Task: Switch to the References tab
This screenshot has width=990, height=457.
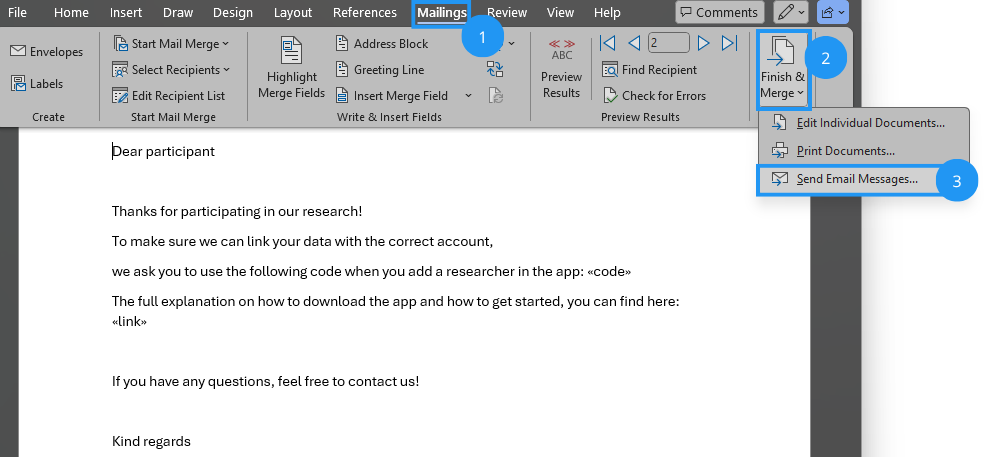Action: [x=365, y=12]
